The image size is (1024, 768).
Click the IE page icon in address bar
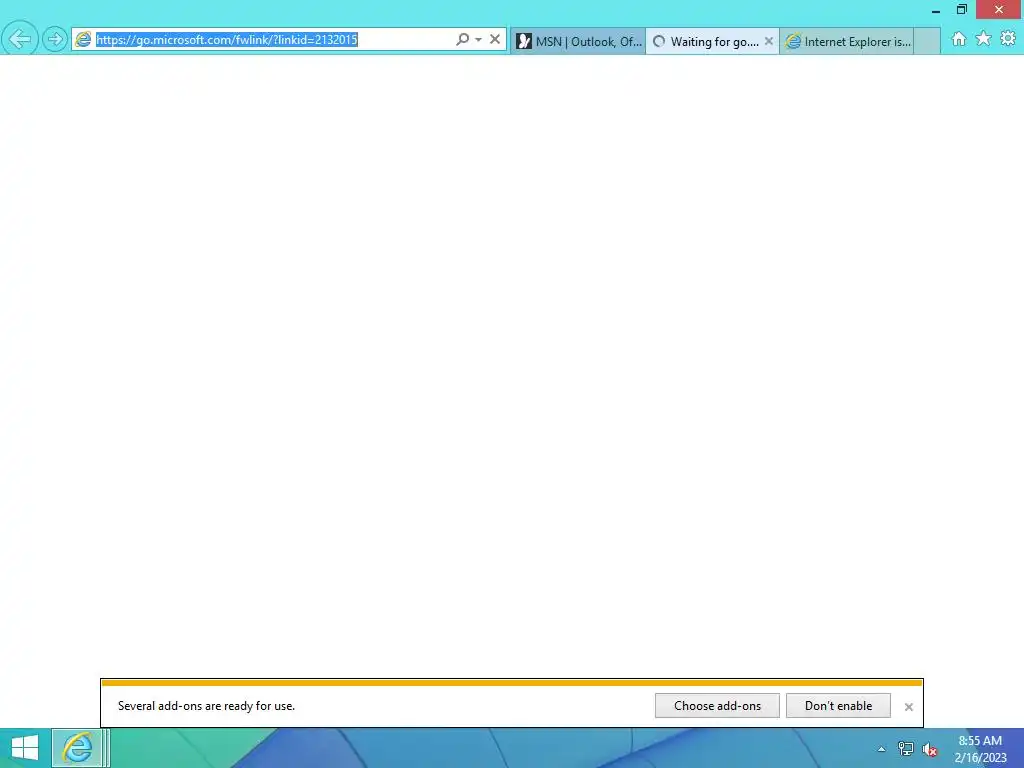tap(83, 40)
